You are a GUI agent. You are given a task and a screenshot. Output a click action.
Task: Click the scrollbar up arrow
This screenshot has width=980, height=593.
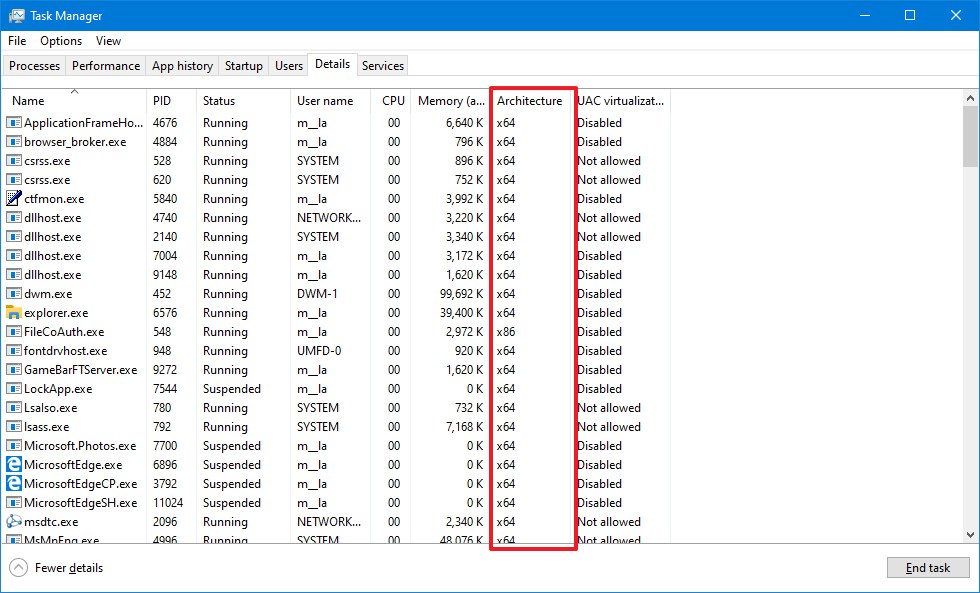970,98
